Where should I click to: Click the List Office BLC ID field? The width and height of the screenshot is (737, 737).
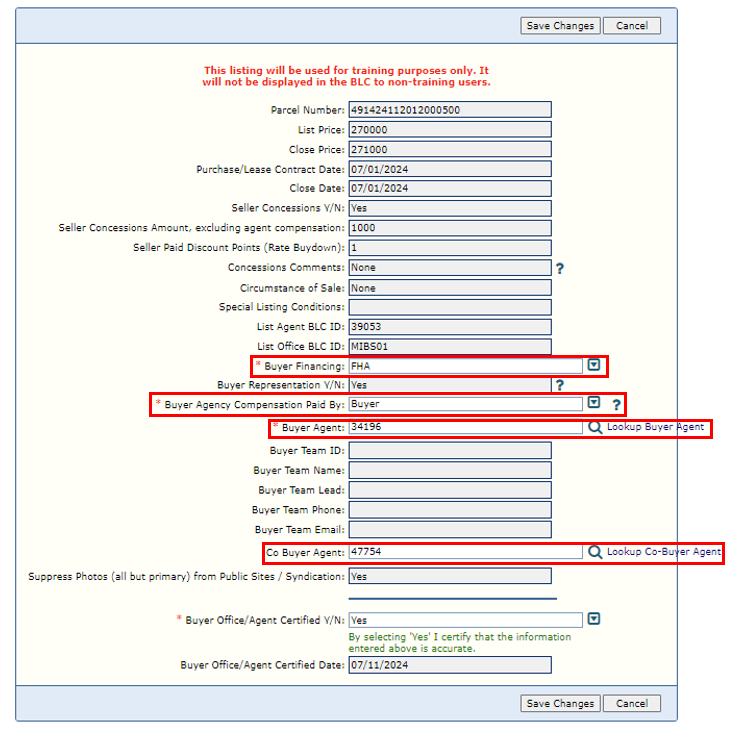[x=450, y=347]
